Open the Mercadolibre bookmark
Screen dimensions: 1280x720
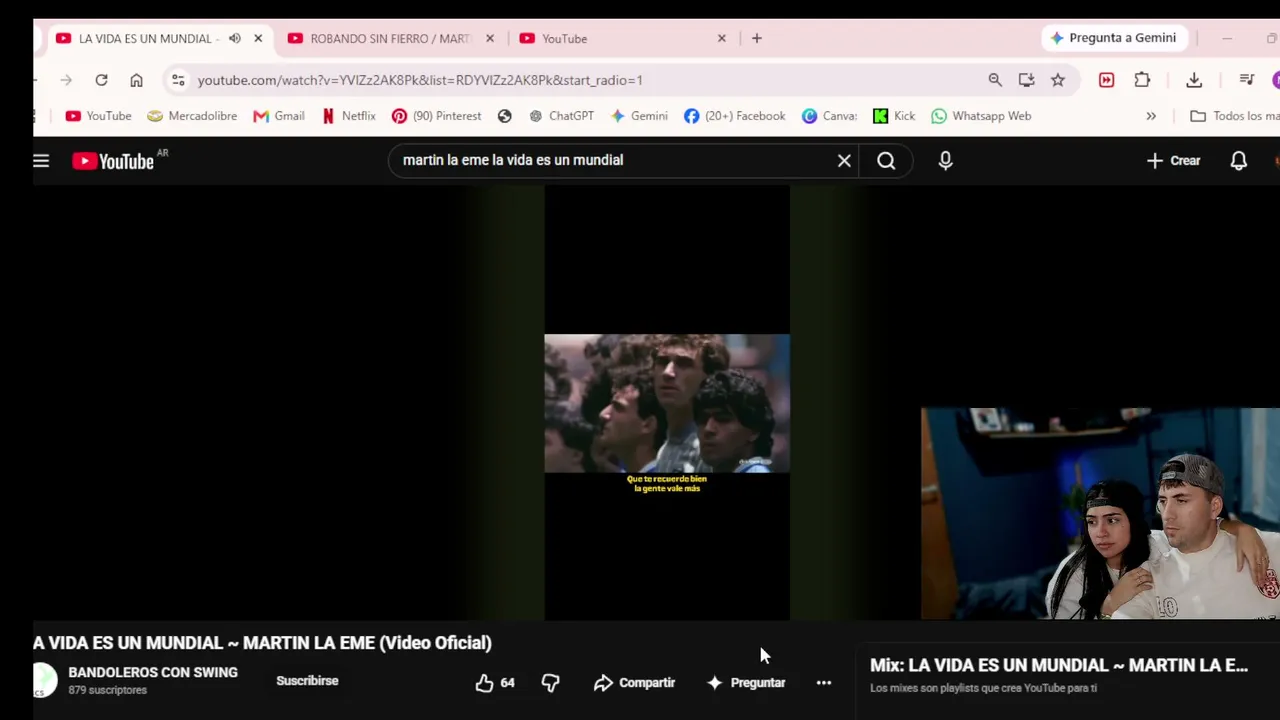tap(192, 116)
